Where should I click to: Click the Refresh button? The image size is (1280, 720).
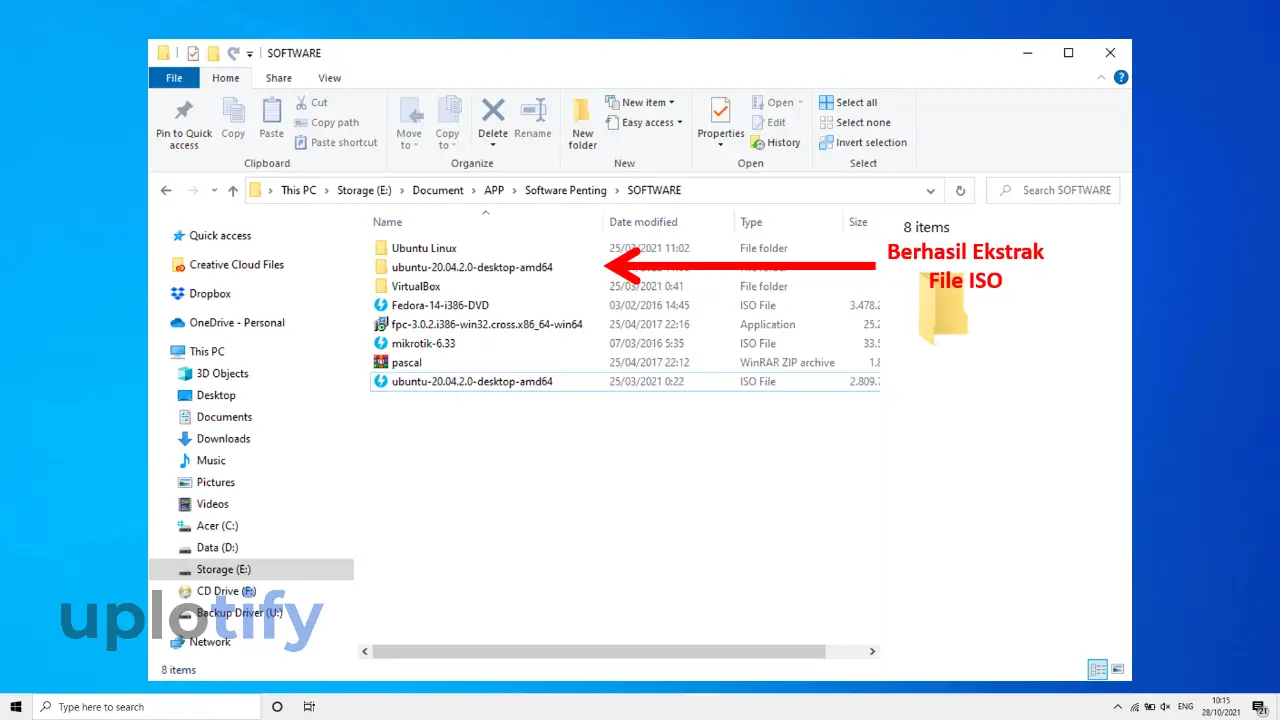click(x=961, y=190)
